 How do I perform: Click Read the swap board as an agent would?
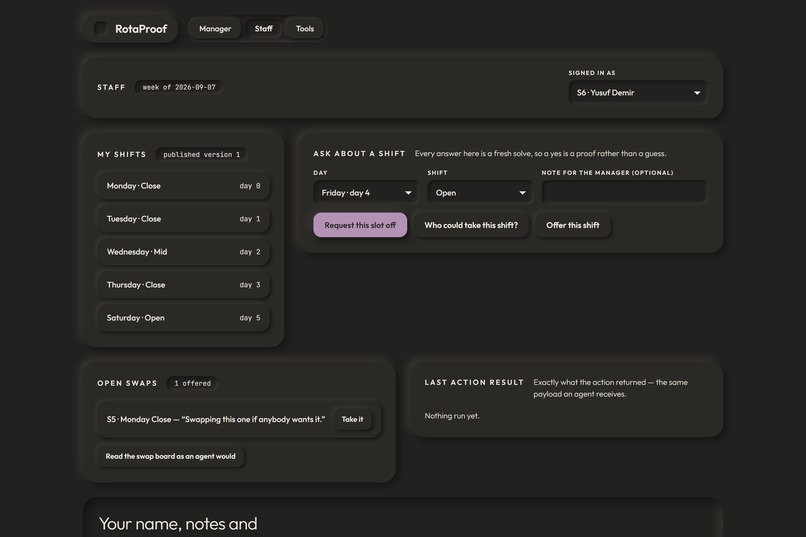pos(170,456)
